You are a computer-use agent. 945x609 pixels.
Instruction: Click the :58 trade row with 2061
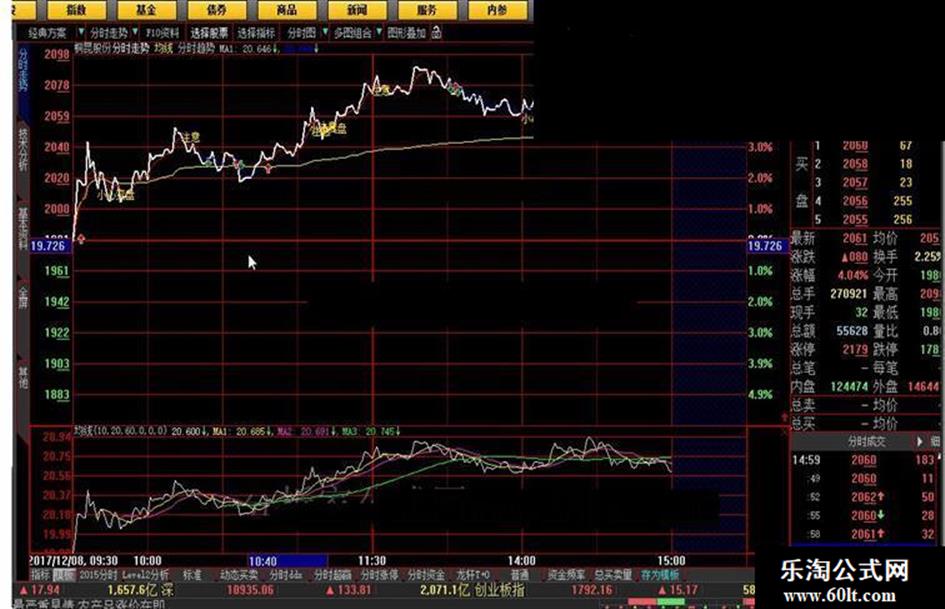[864, 534]
